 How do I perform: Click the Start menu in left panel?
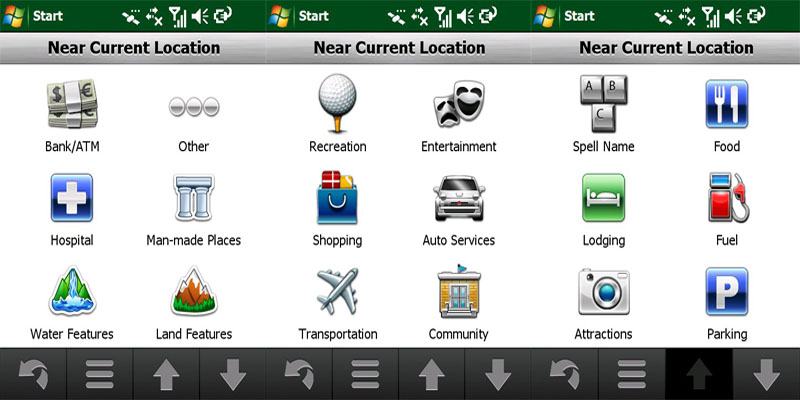tap(33, 16)
